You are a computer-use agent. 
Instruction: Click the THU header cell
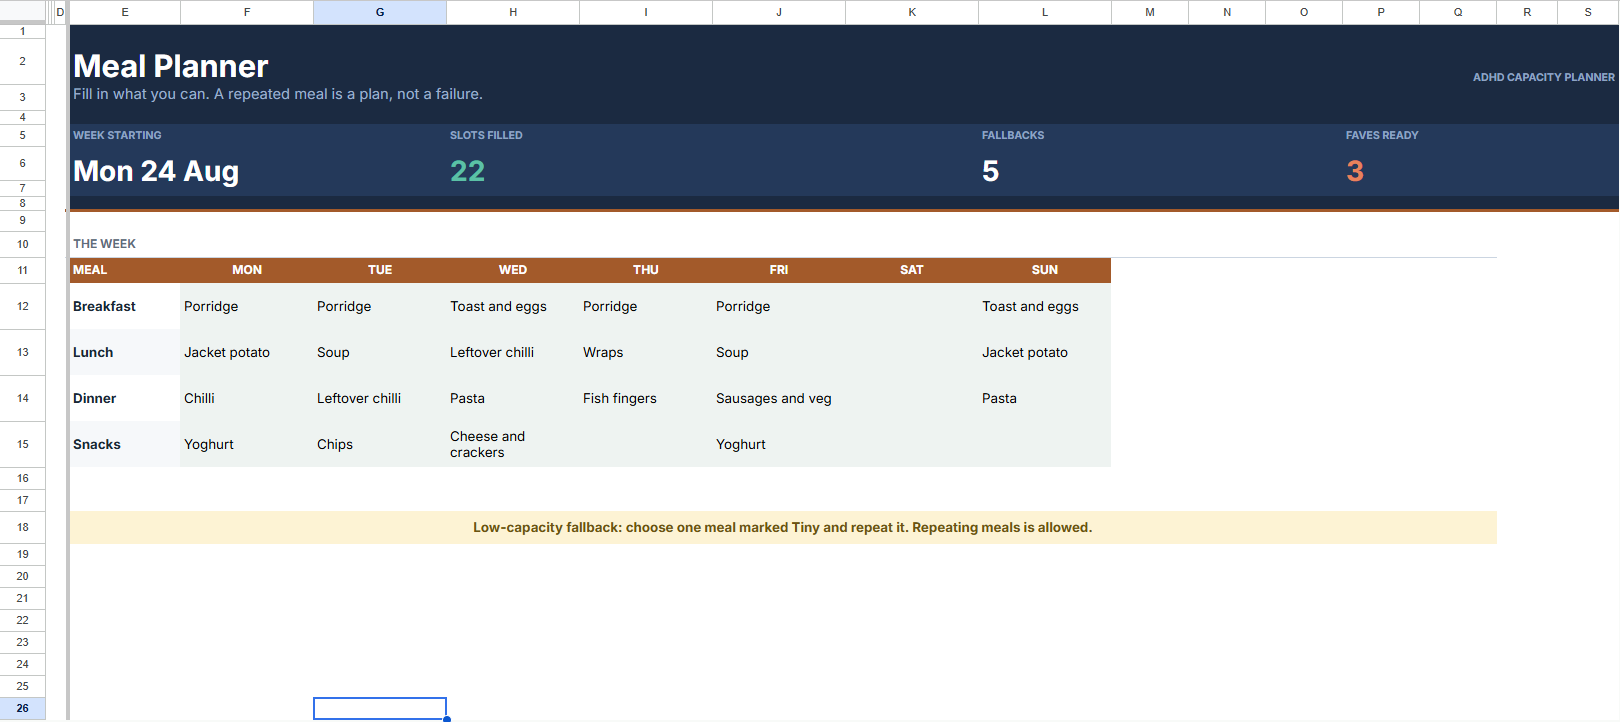click(646, 270)
